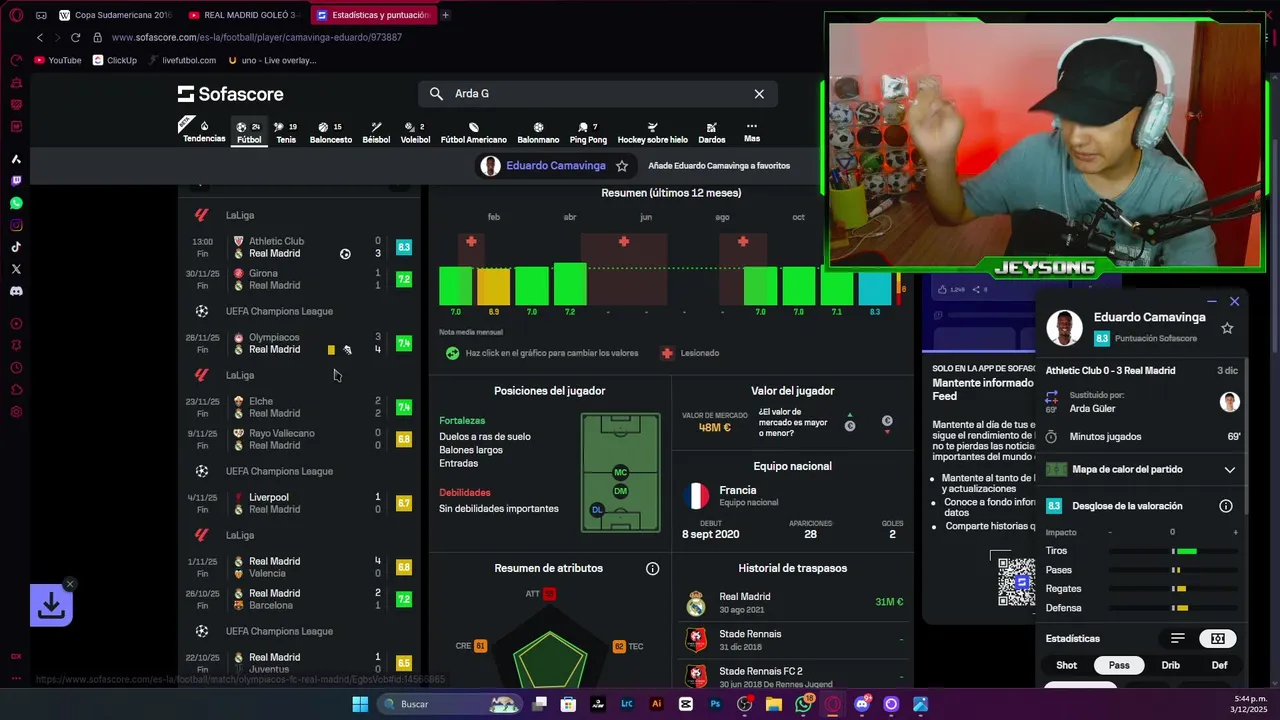Open the Béisbol sport section
The height and width of the screenshot is (720, 1280).
[x=376, y=132]
